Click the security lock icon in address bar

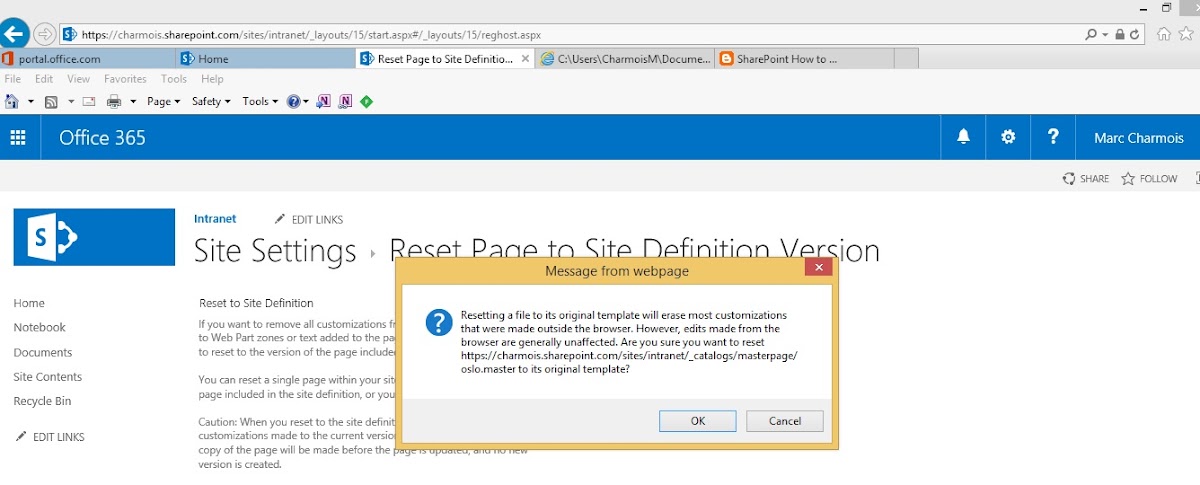[x=1121, y=34]
